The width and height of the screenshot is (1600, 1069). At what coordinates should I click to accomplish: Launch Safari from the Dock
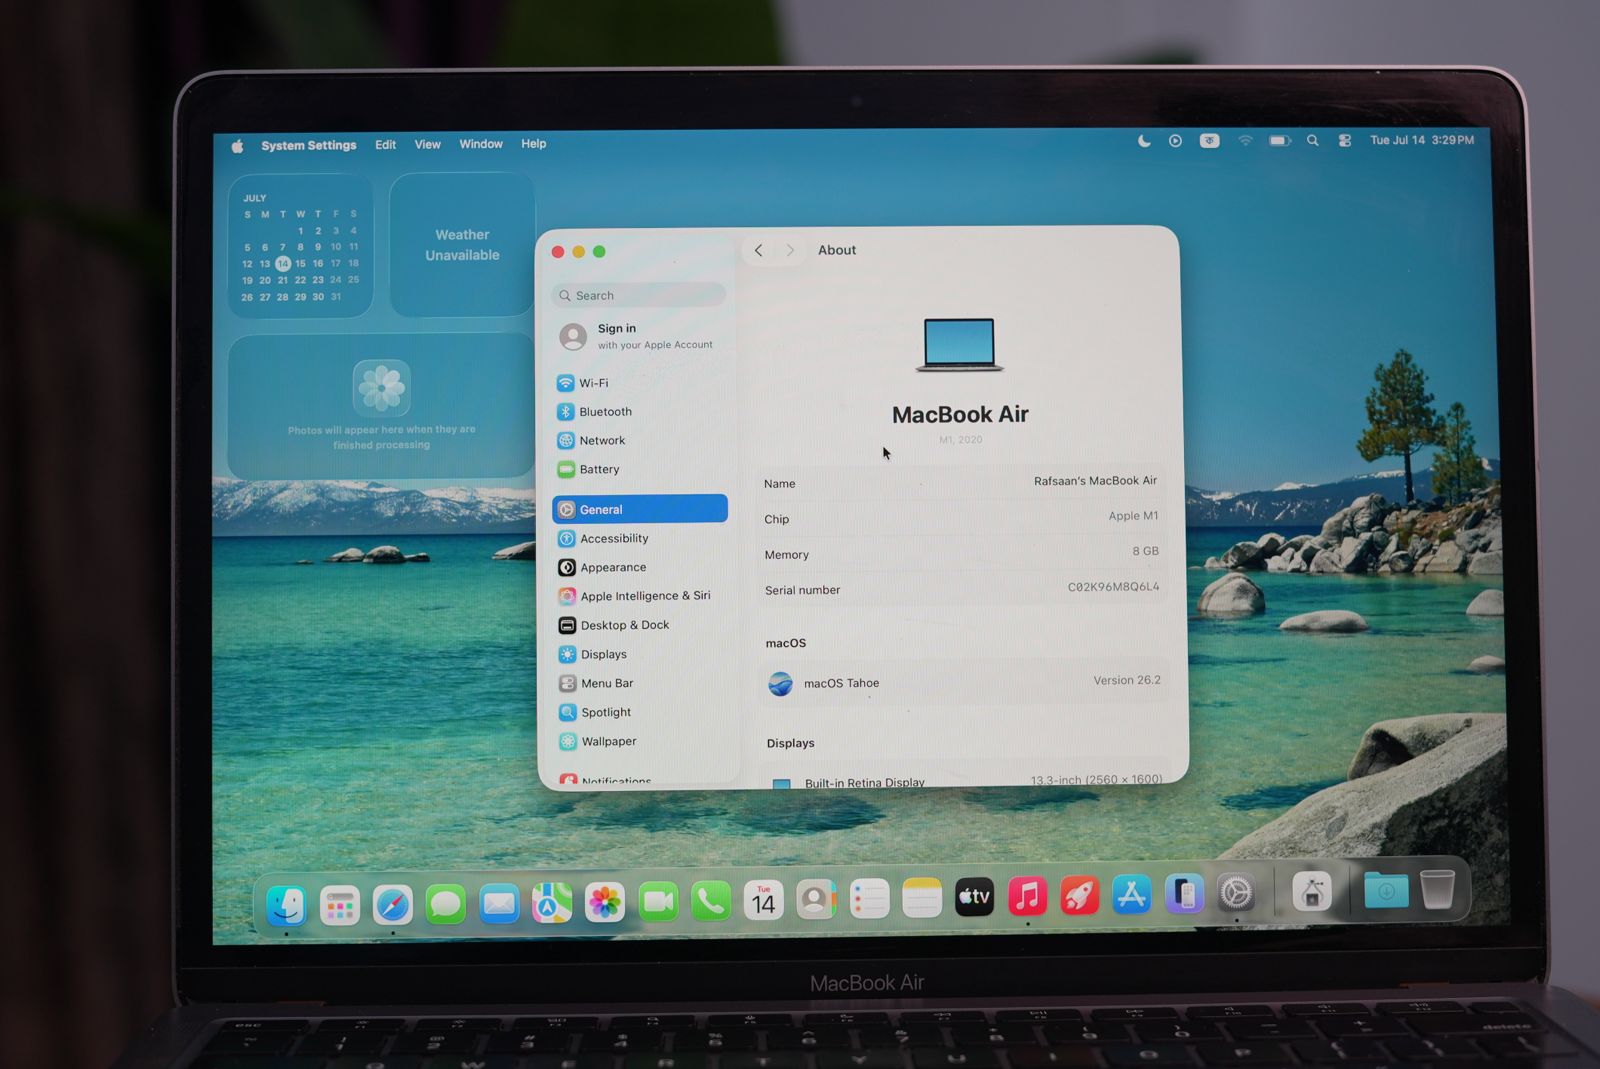[393, 906]
